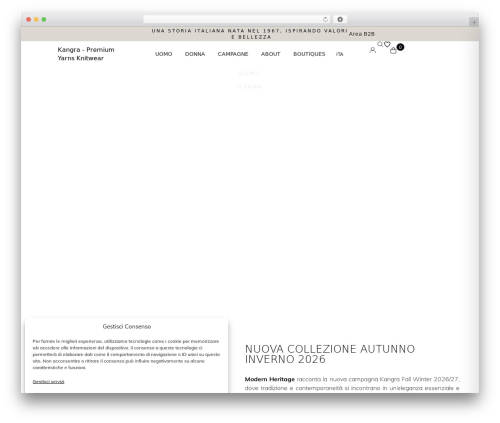Open the UOMO navigation menu
Screen dimensions: 500x423
[x=163, y=54]
